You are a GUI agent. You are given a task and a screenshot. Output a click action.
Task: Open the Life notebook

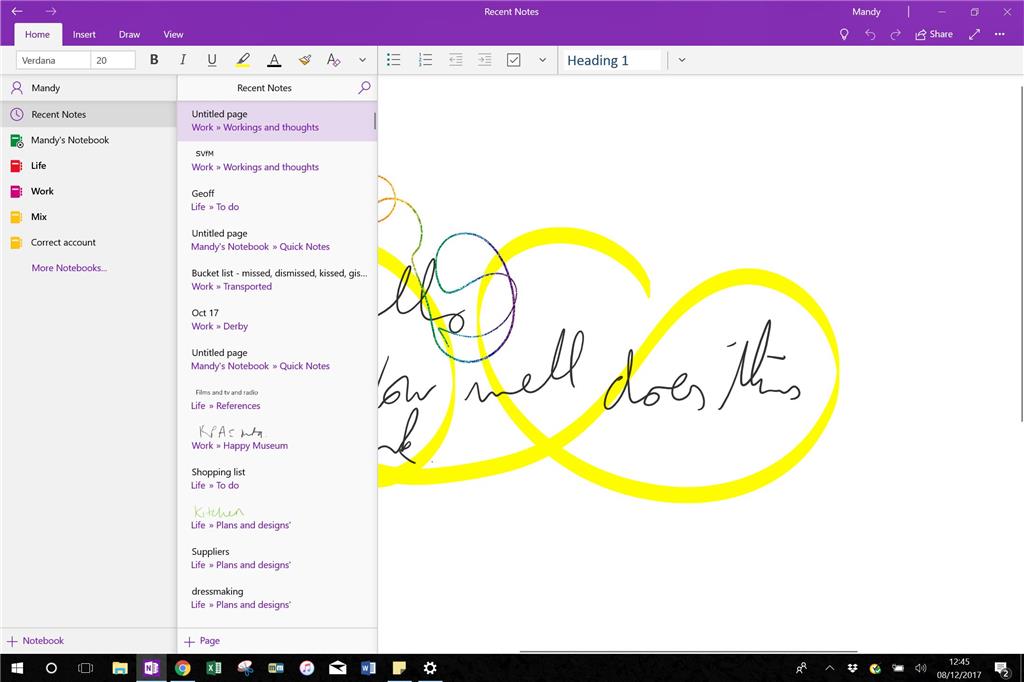coord(88,165)
